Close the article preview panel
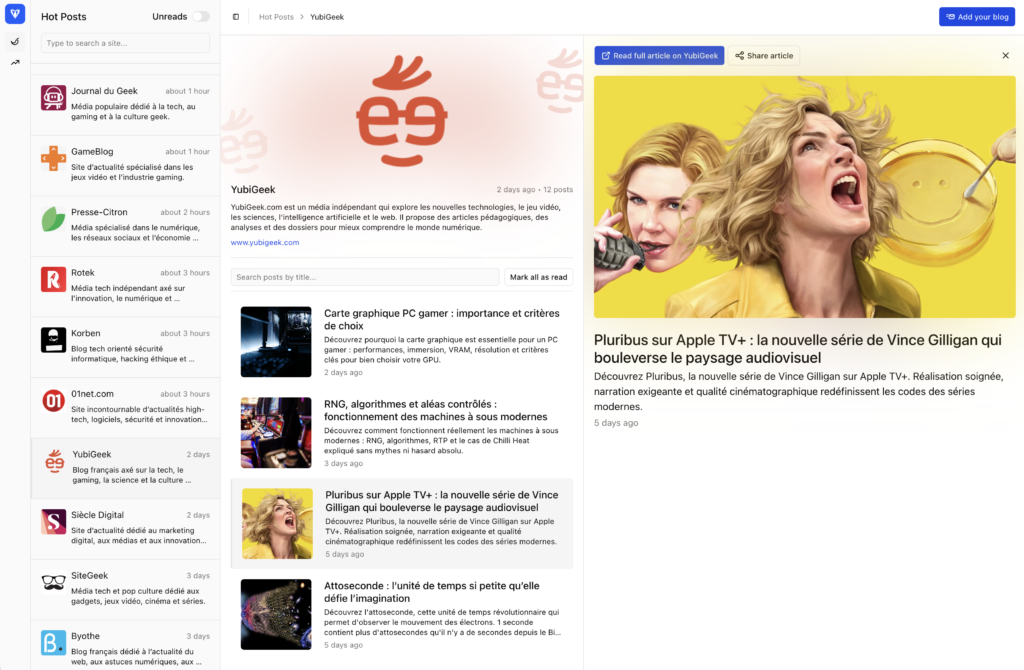1024x670 pixels. (1005, 56)
